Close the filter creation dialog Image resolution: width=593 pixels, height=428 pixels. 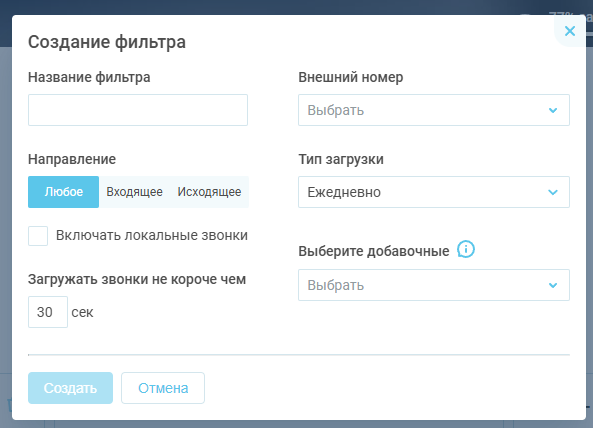(x=570, y=31)
